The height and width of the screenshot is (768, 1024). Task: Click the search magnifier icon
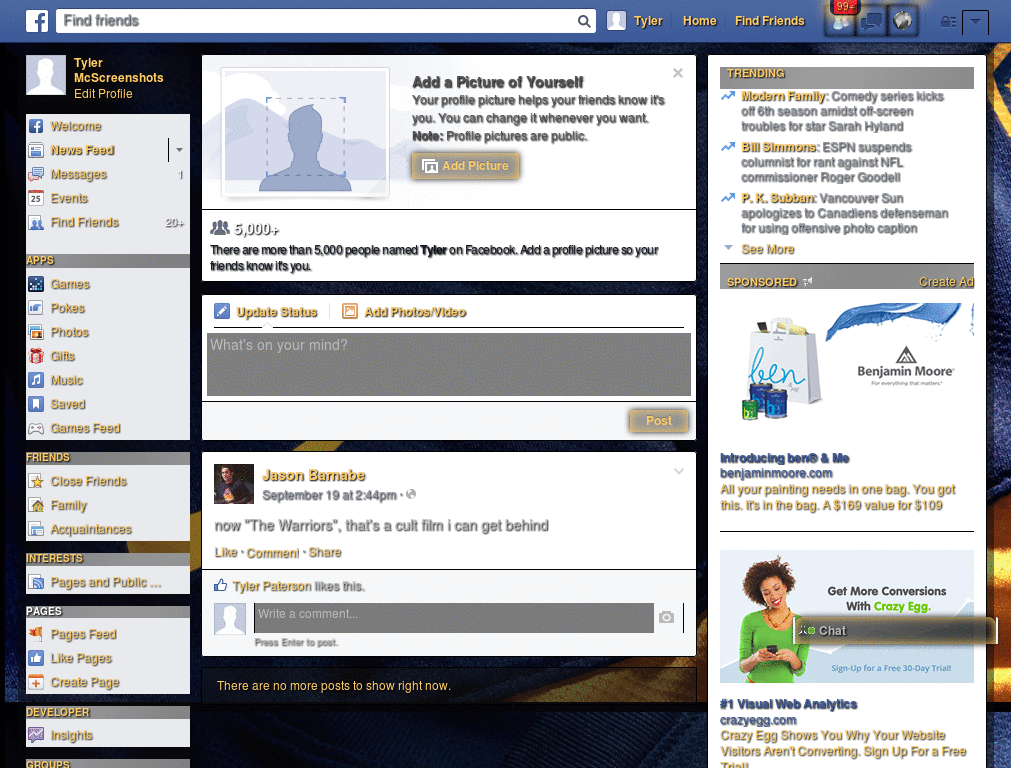pyautogui.click(x=584, y=21)
